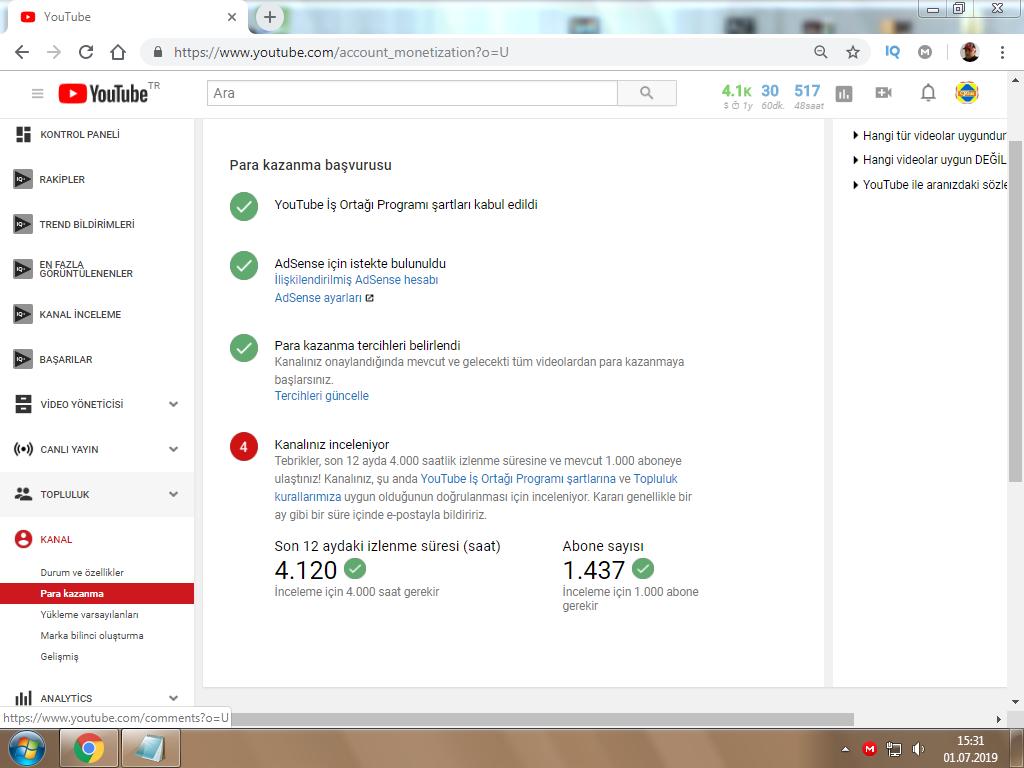Open vidIQ bar chart stats icon
Viewport: 1024px width, 768px height.
tap(844, 93)
